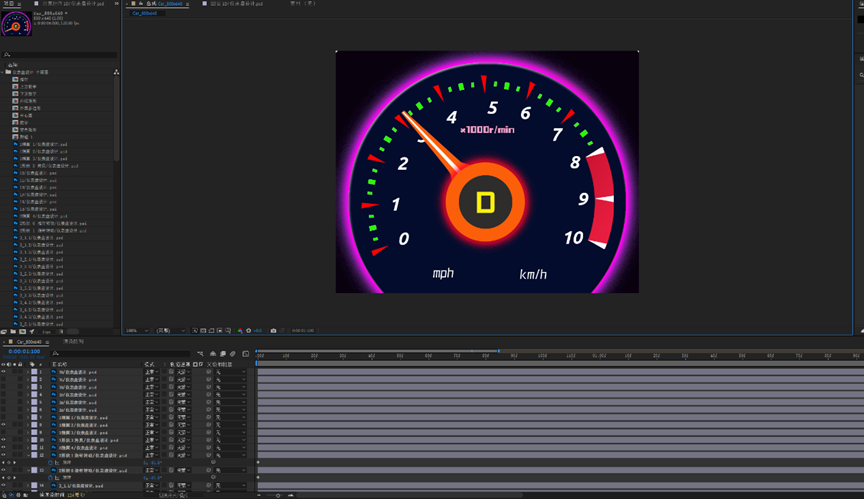864x499 pixels.
Task: Collapse the top folder in the Project panel
Action: tap(3, 72)
